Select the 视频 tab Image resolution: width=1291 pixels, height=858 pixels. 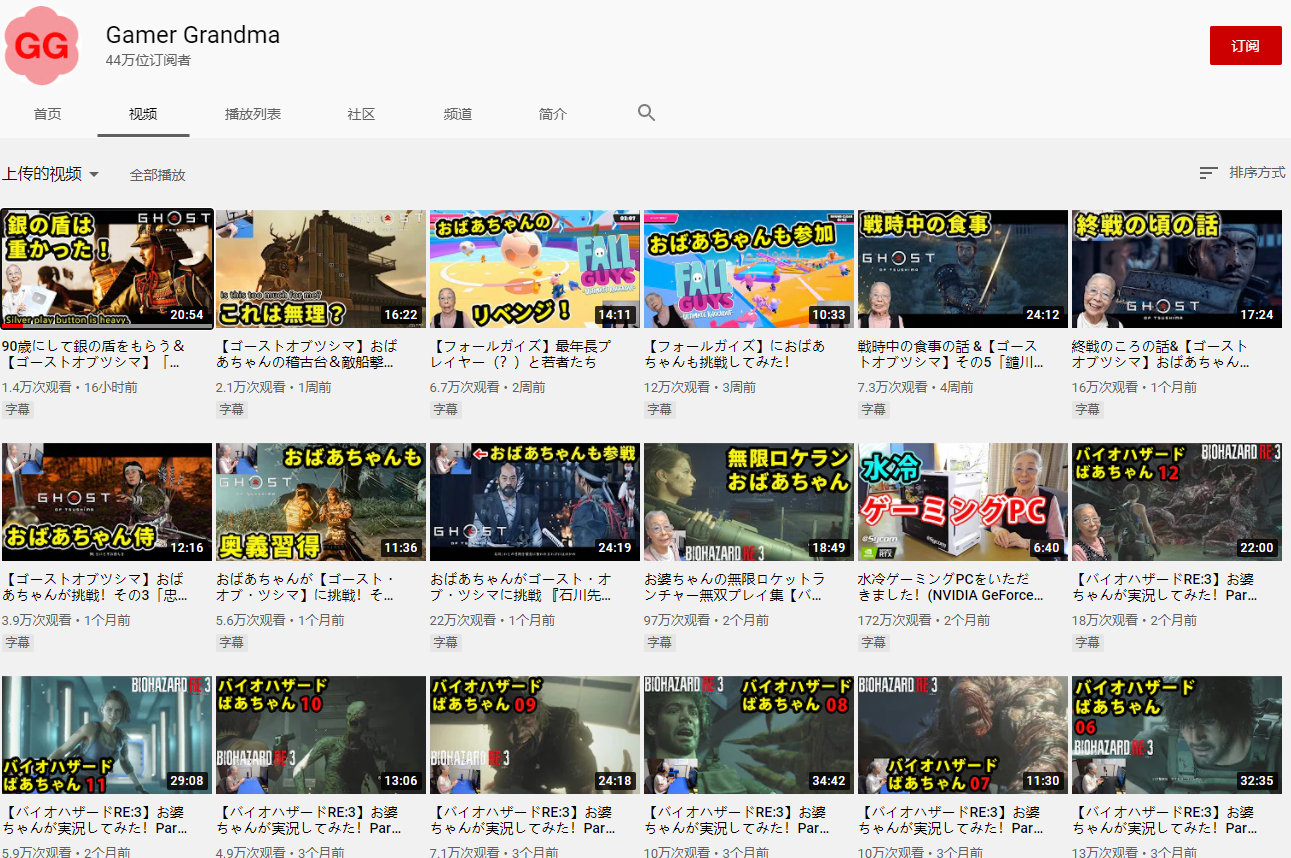[x=143, y=114]
